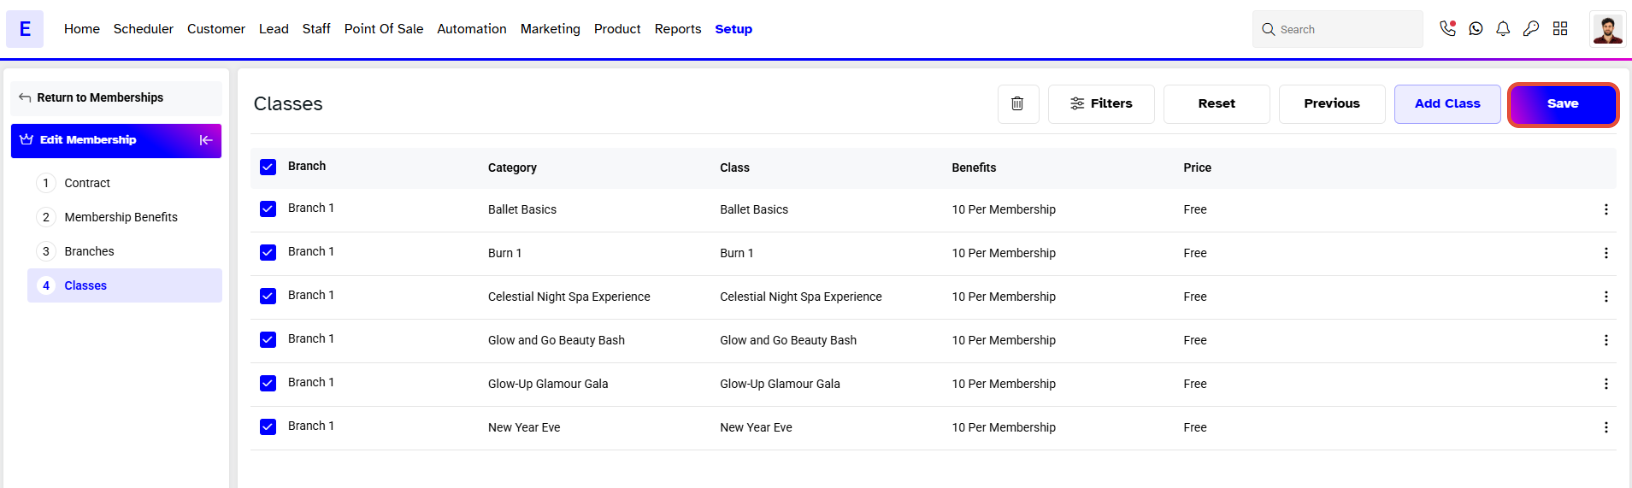Open the Scheduler menu
Viewport: 1632px width, 488px height.
(x=143, y=29)
